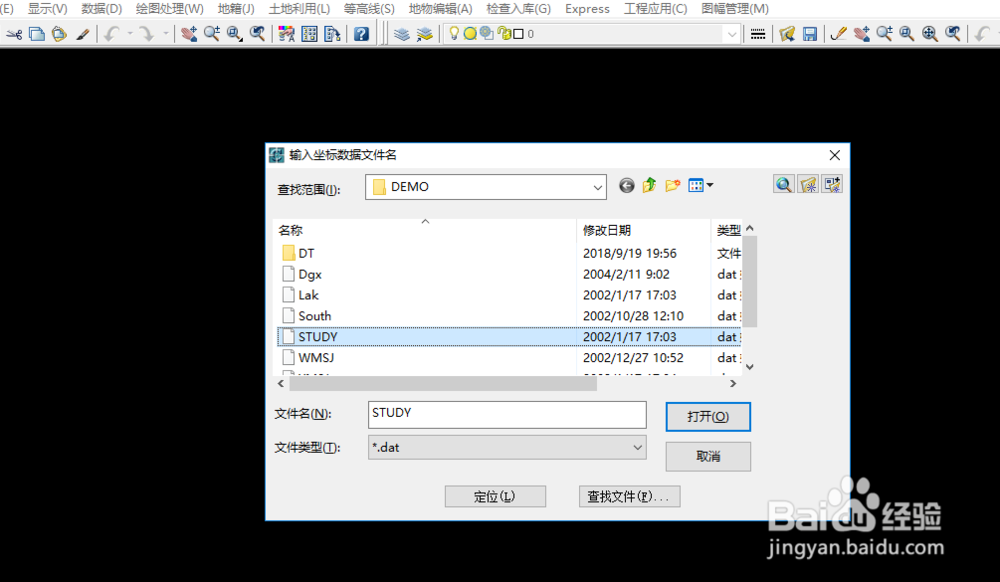The height and width of the screenshot is (582, 1000).
Task: Create new folder icon in file dialog
Action: pyautogui.click(x=672, y=186)
